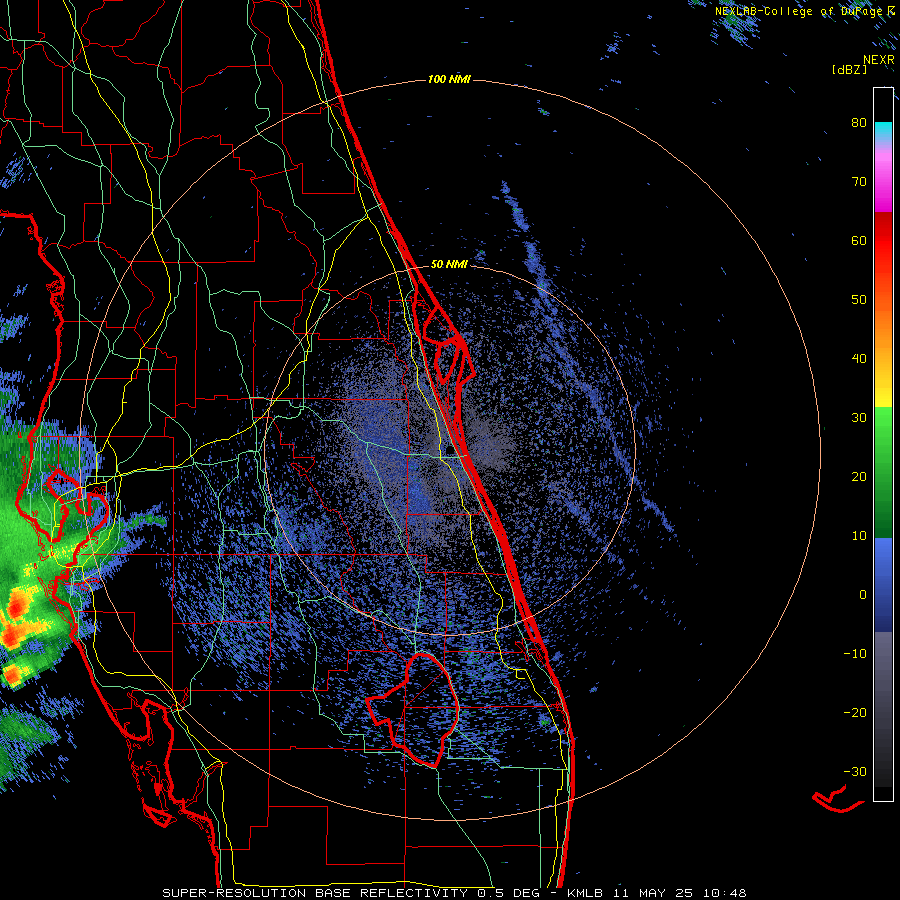900x900 pixels.
Task: Click the 70 value on the dBZ scale
Action: tap(859, 182)
